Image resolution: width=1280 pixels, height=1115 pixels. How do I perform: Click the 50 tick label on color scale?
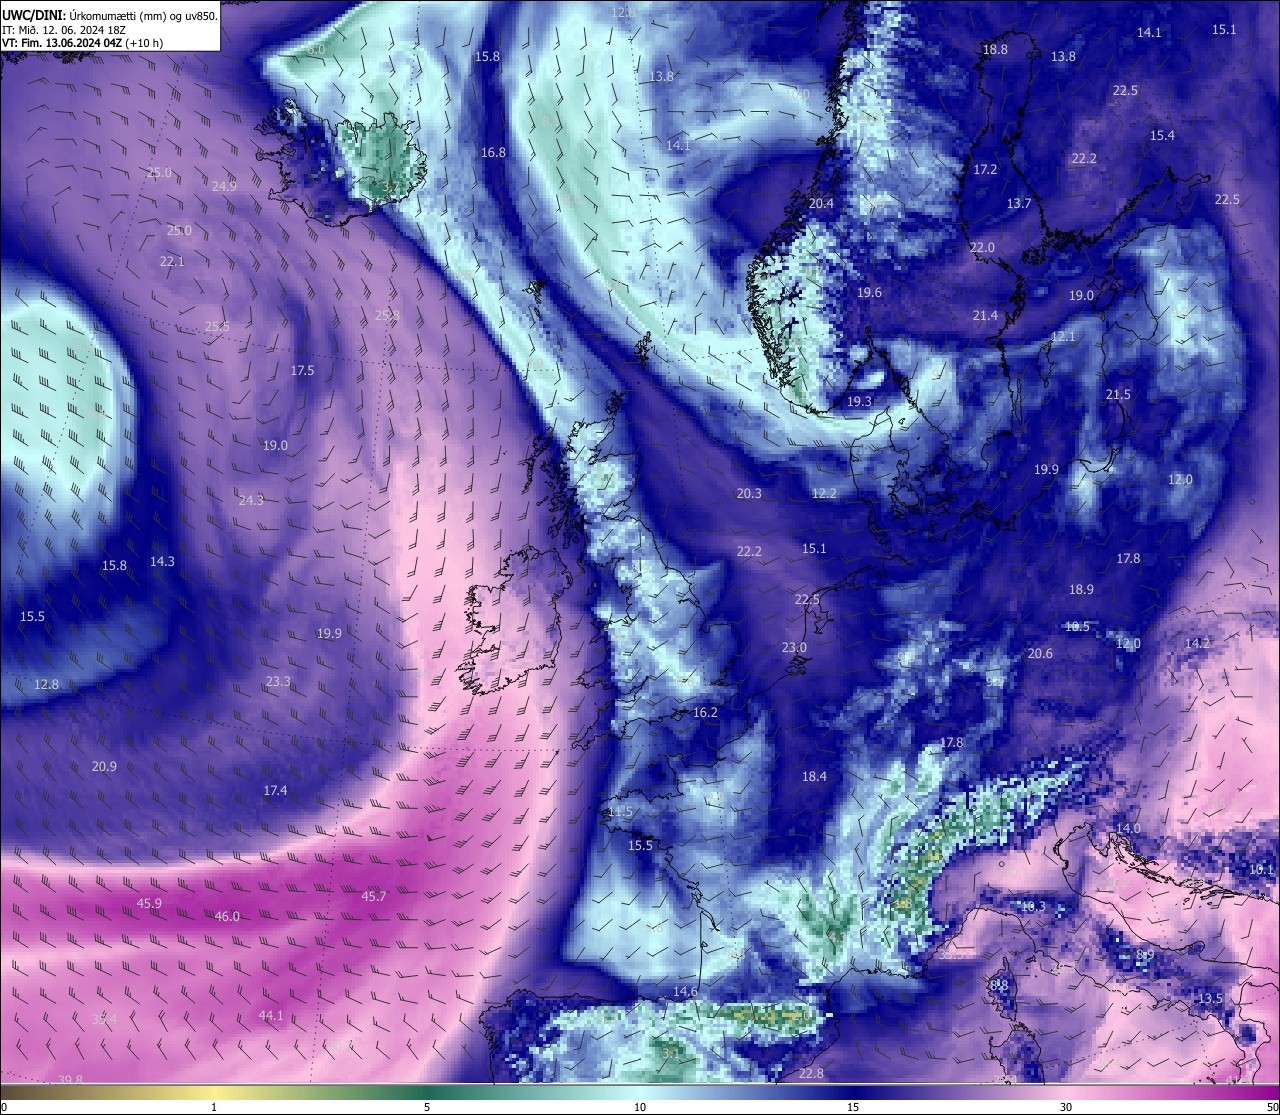tap(1272, 1107)
